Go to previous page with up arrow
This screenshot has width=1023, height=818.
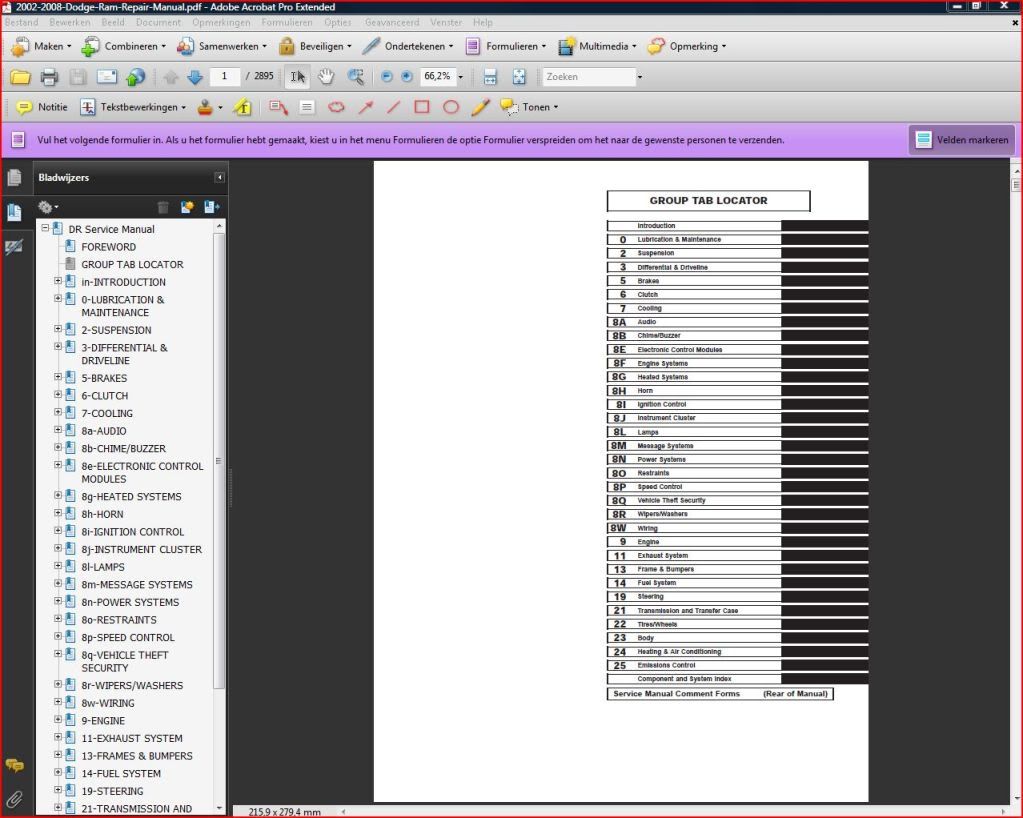[171, 77]
